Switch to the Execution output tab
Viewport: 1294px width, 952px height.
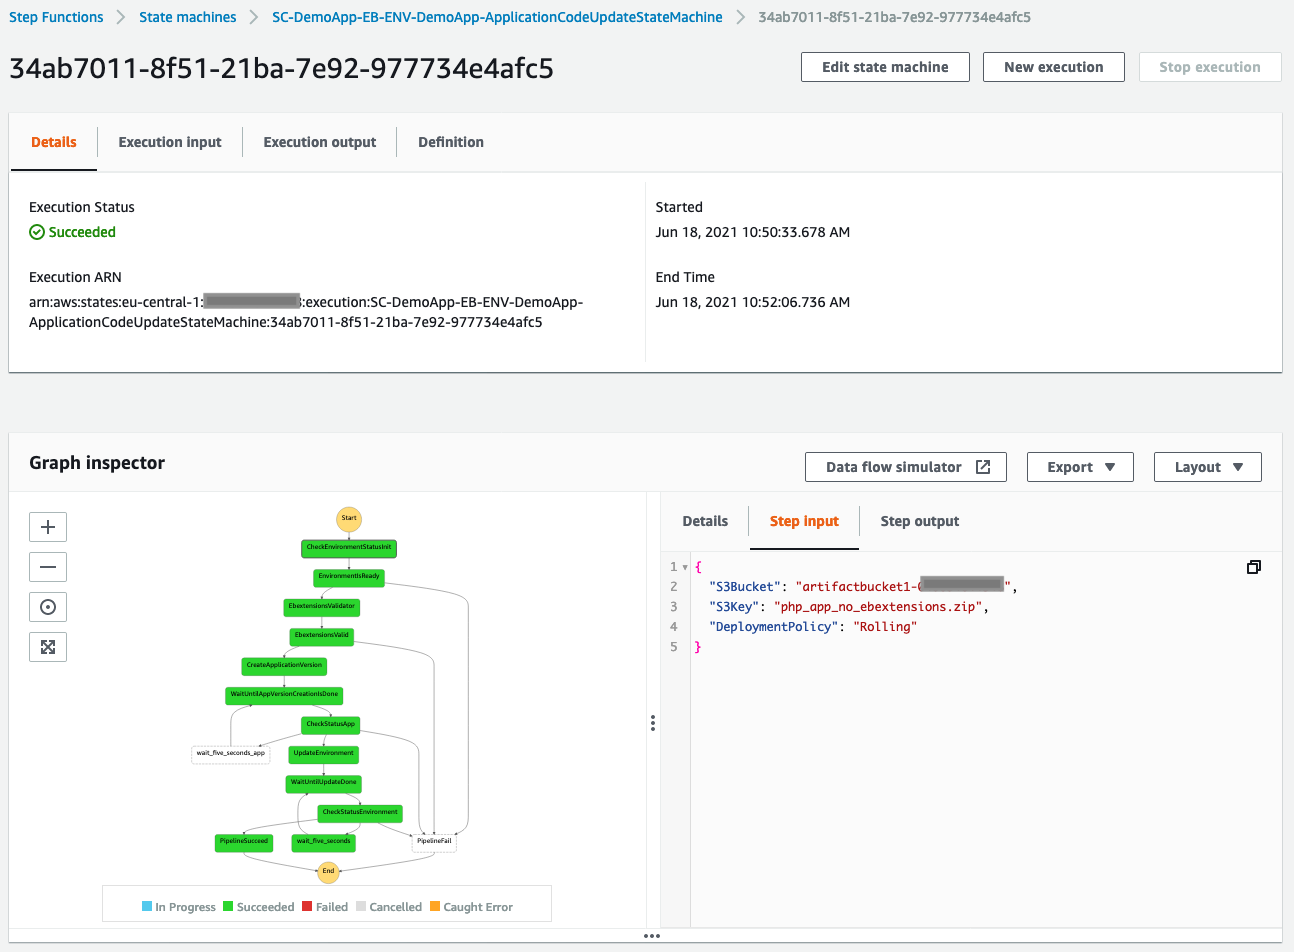point(320,142)
